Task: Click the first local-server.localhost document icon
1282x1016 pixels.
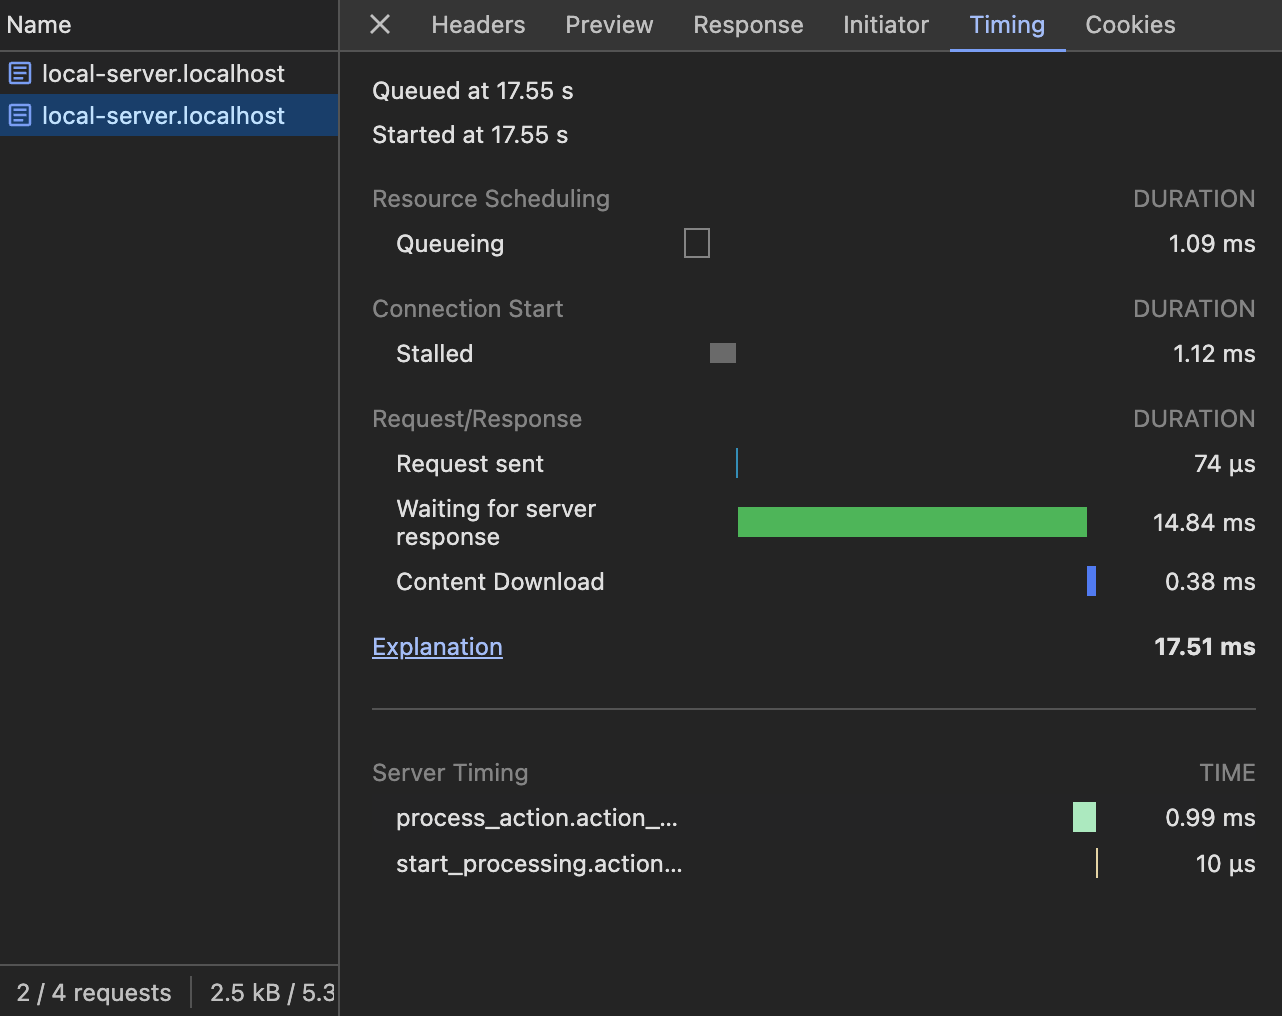Action: point(20,73)
